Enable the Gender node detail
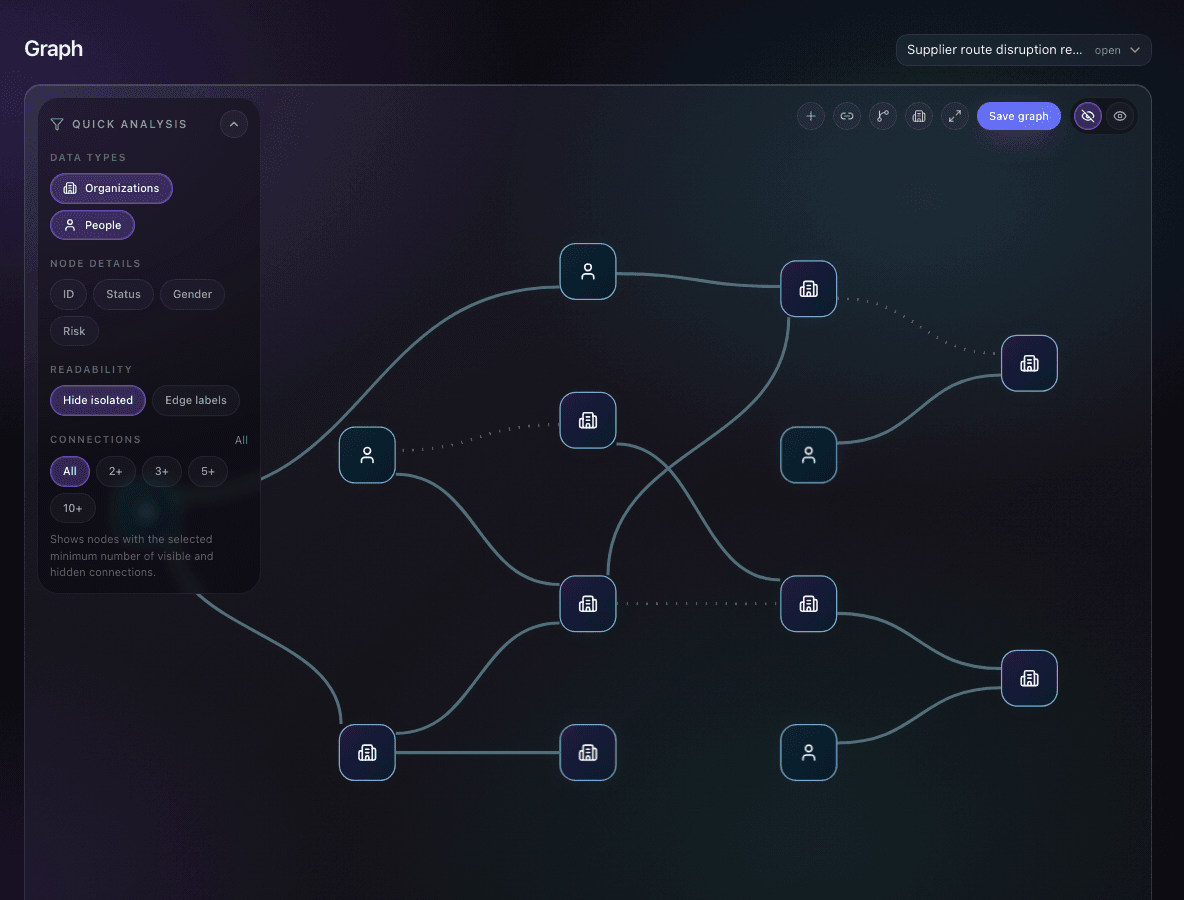 point(192,294)
